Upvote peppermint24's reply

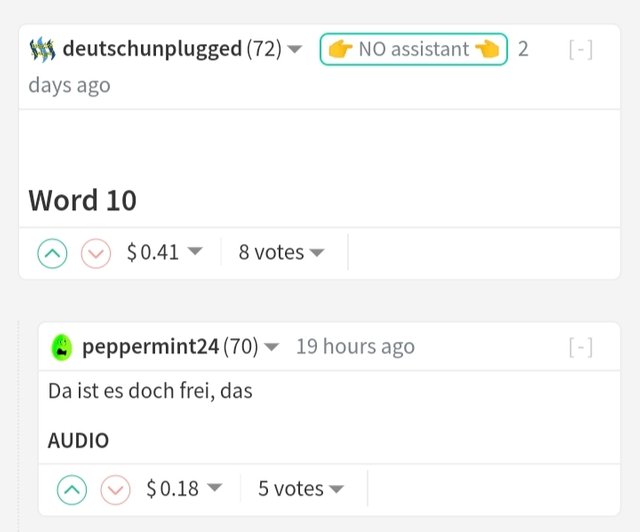72,490
